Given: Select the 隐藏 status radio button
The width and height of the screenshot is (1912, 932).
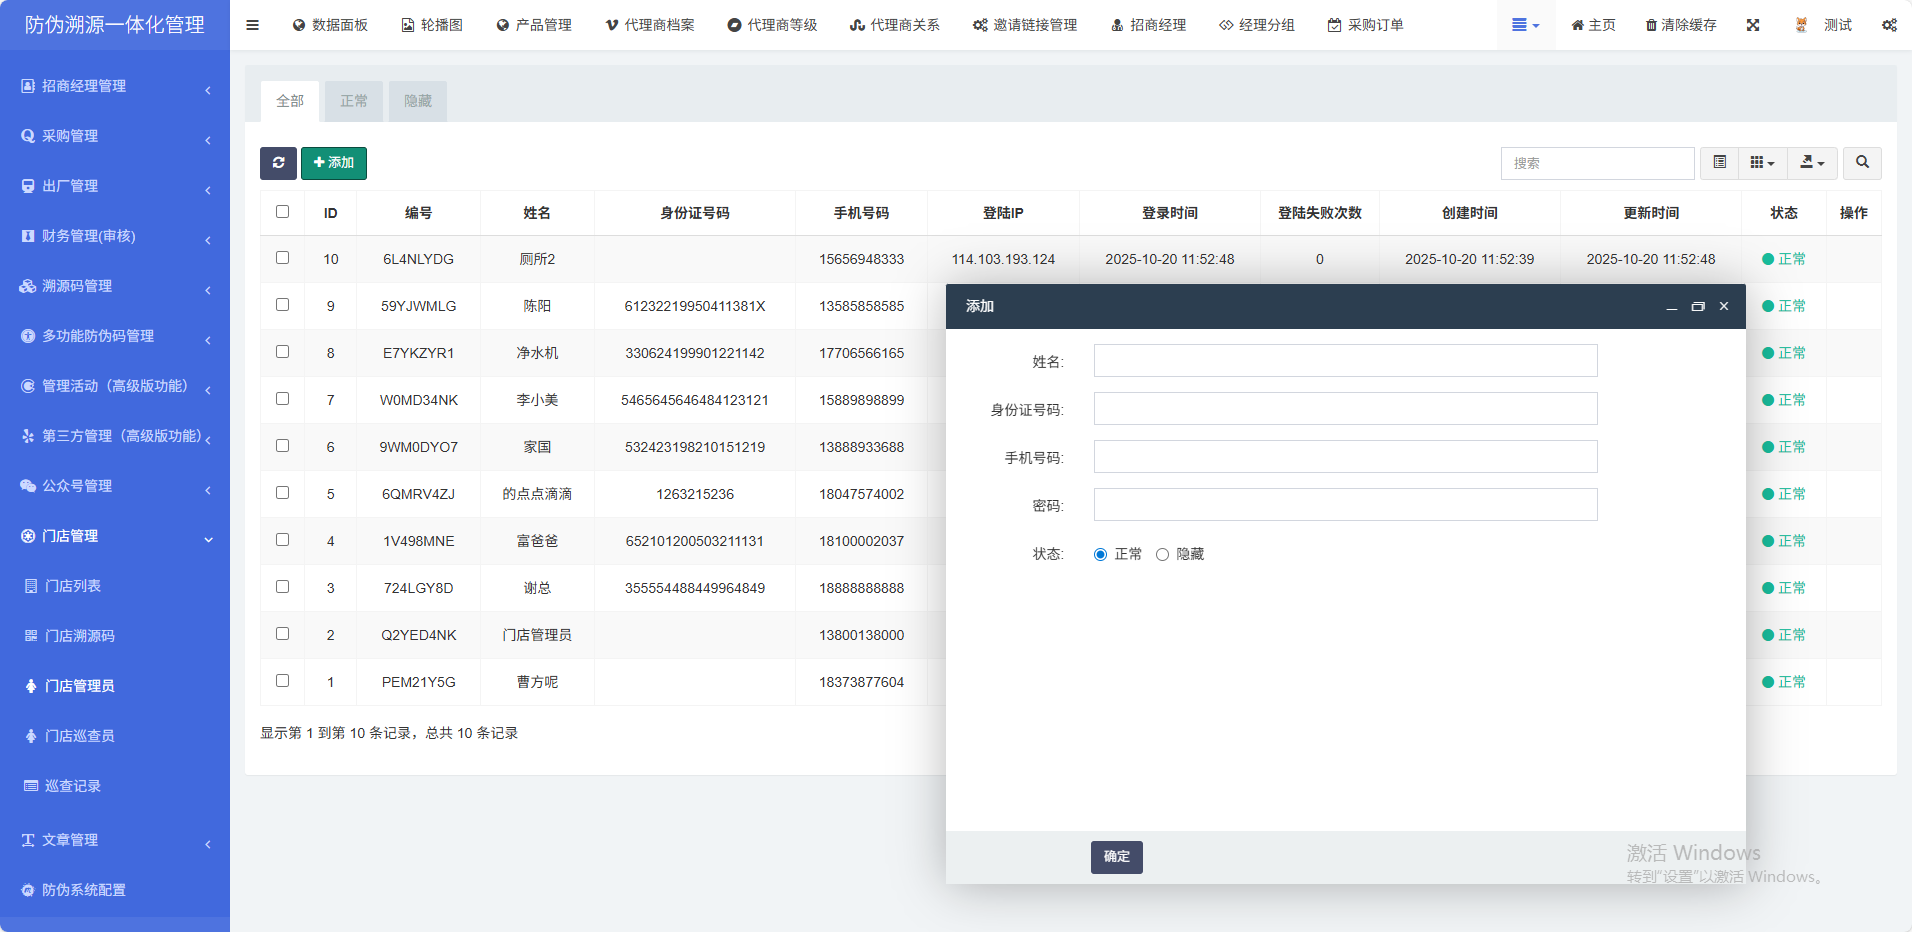Looking at the screenshot, I should click(1162, 555).
